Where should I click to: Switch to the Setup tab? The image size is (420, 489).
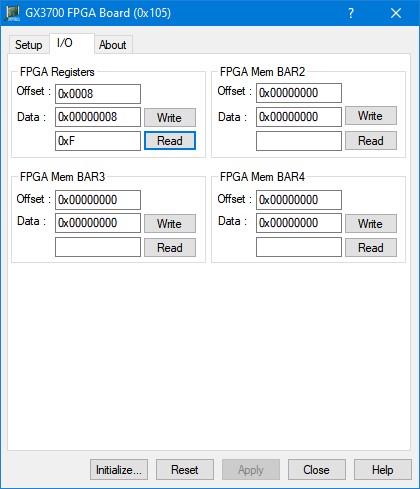click(29, 45)
